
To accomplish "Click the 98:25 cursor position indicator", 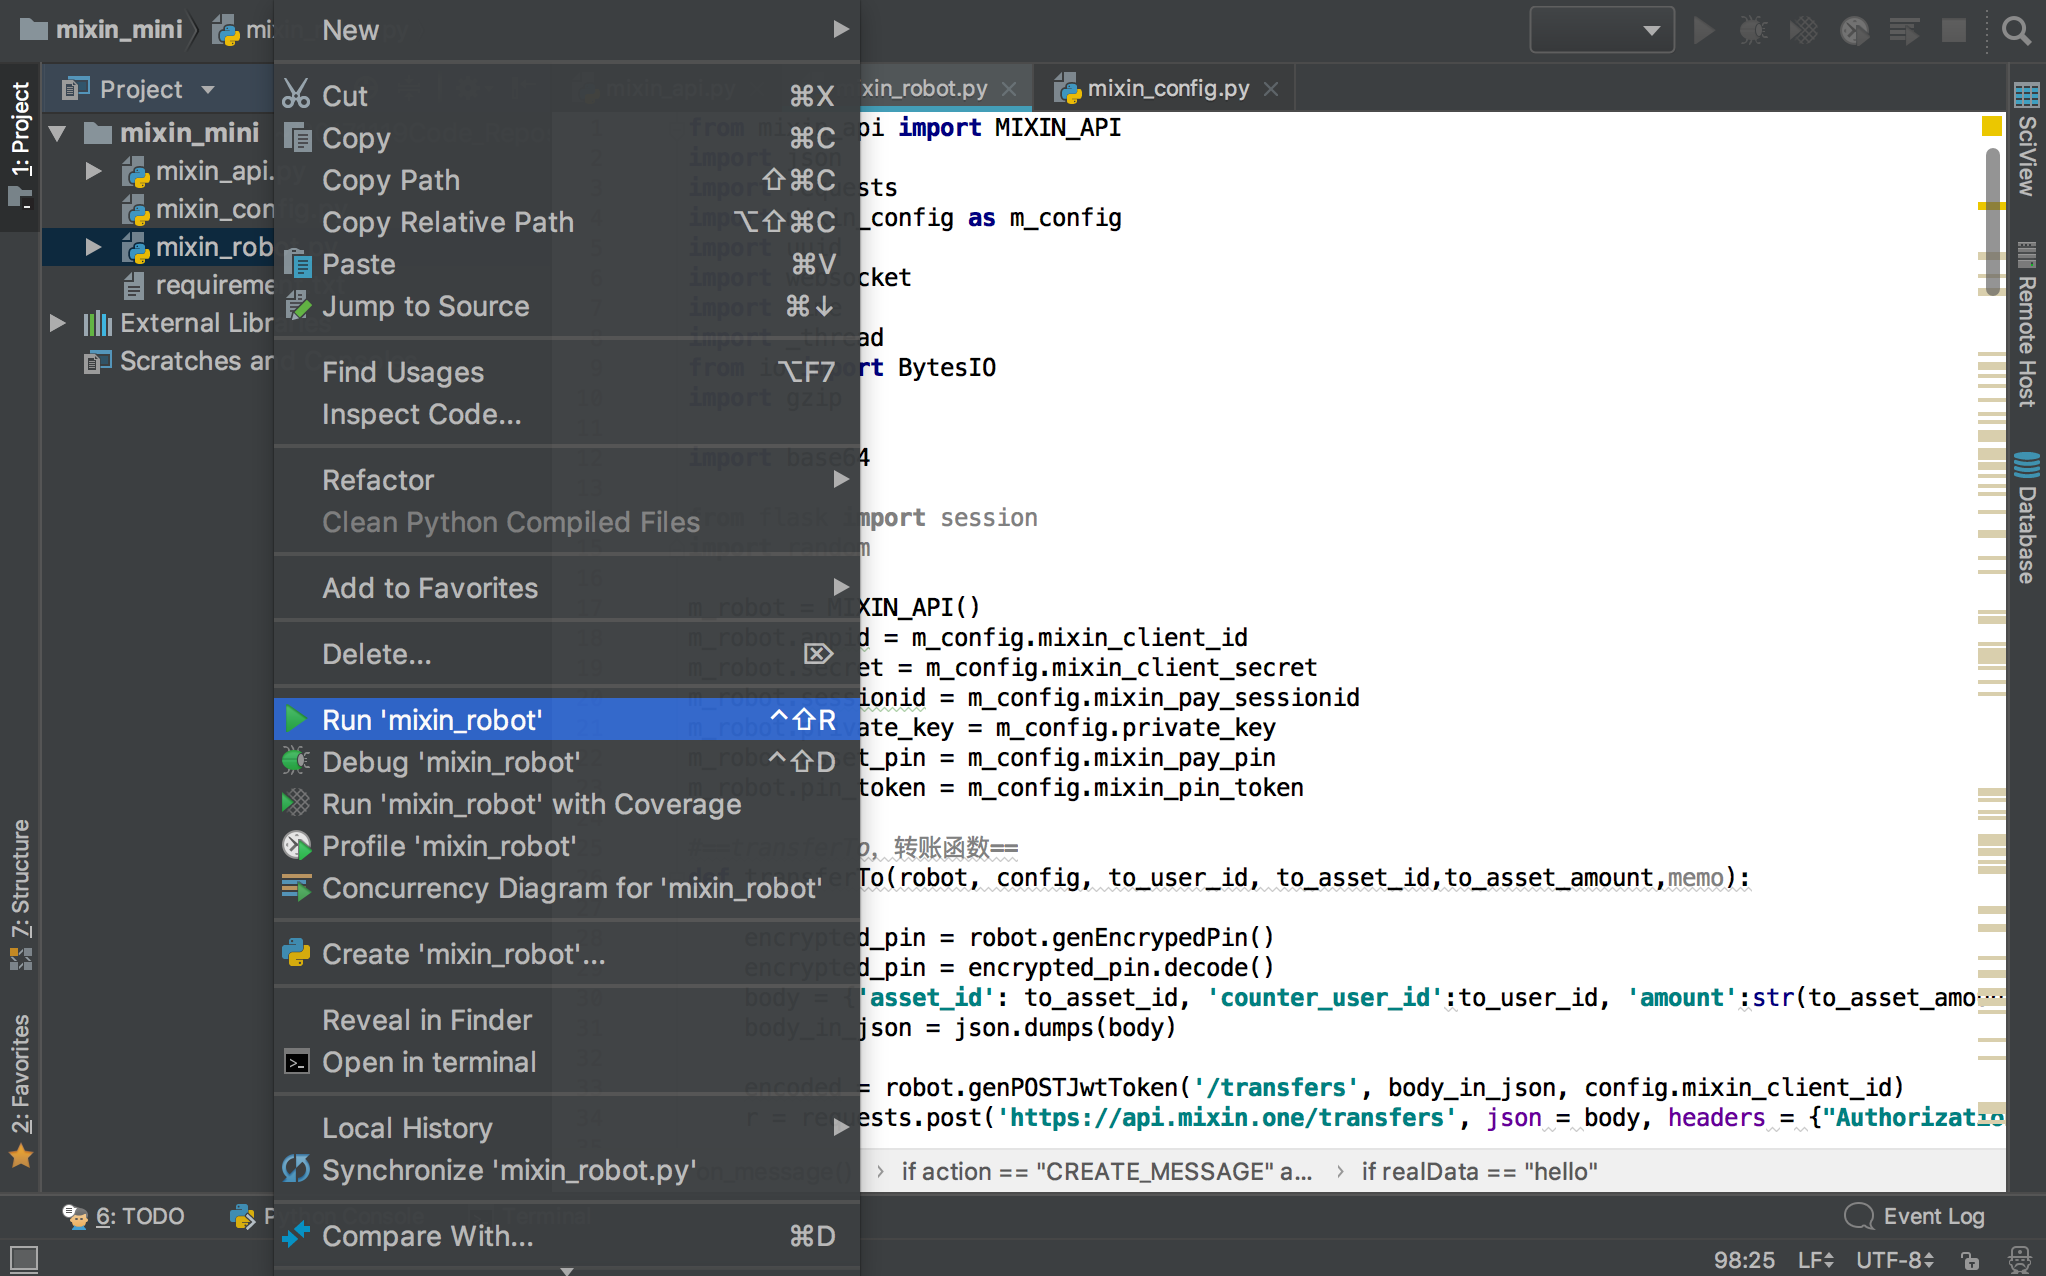I will (x=1744, y=1259).
